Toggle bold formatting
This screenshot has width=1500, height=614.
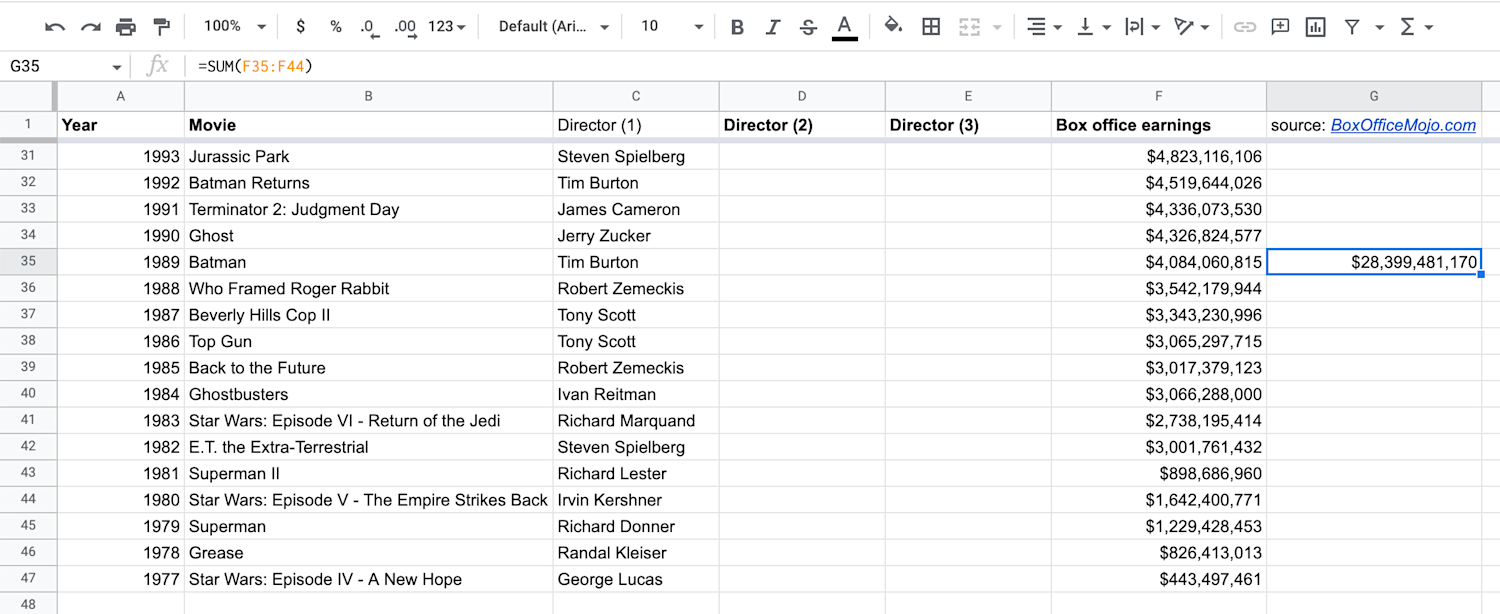pos(737,27)
